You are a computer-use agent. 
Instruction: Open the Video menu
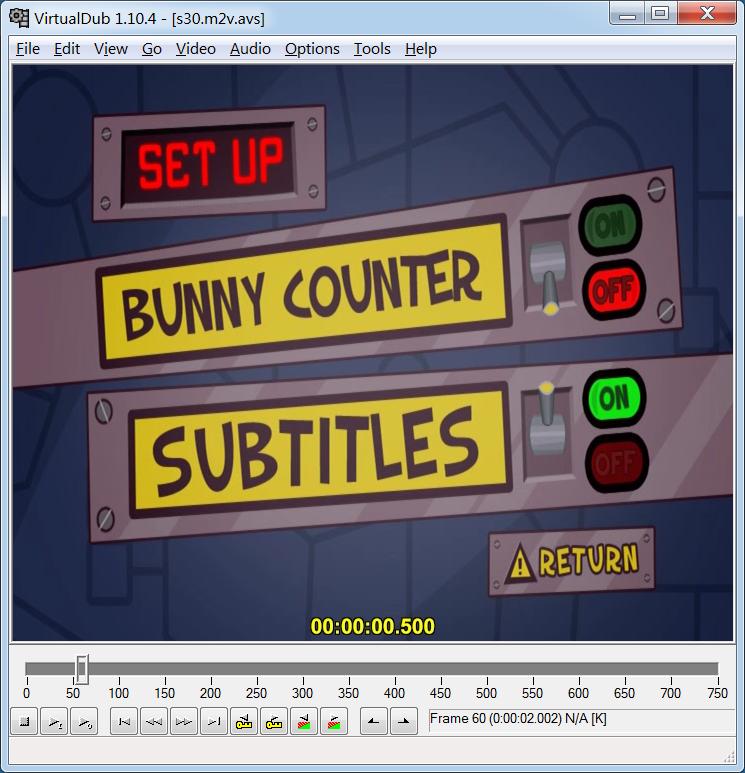coord(196,49)
